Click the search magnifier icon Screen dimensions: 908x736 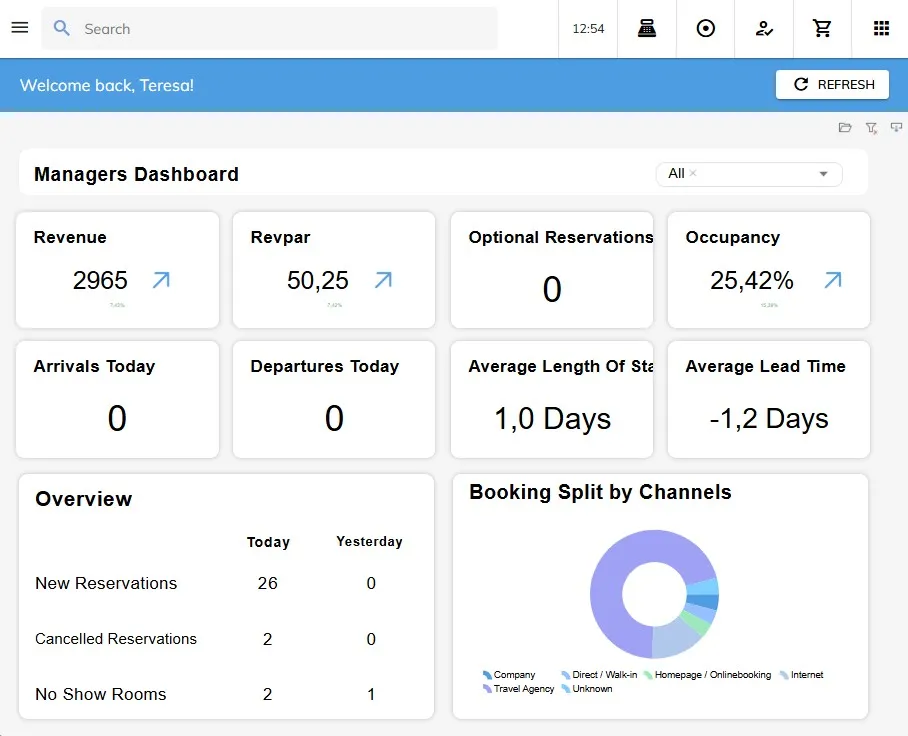point(61,28)
